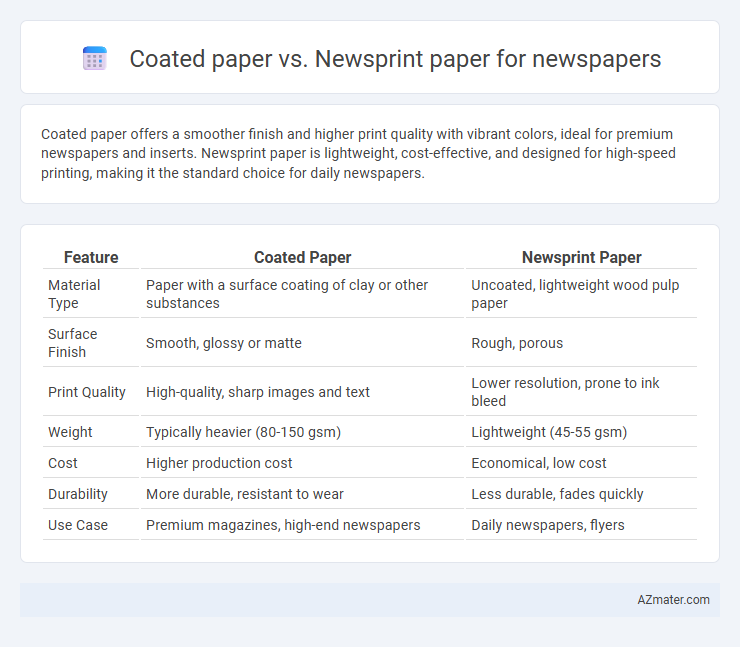Click 'Uncoated, lightweight wood pulp paper' cell

[581, 294]
